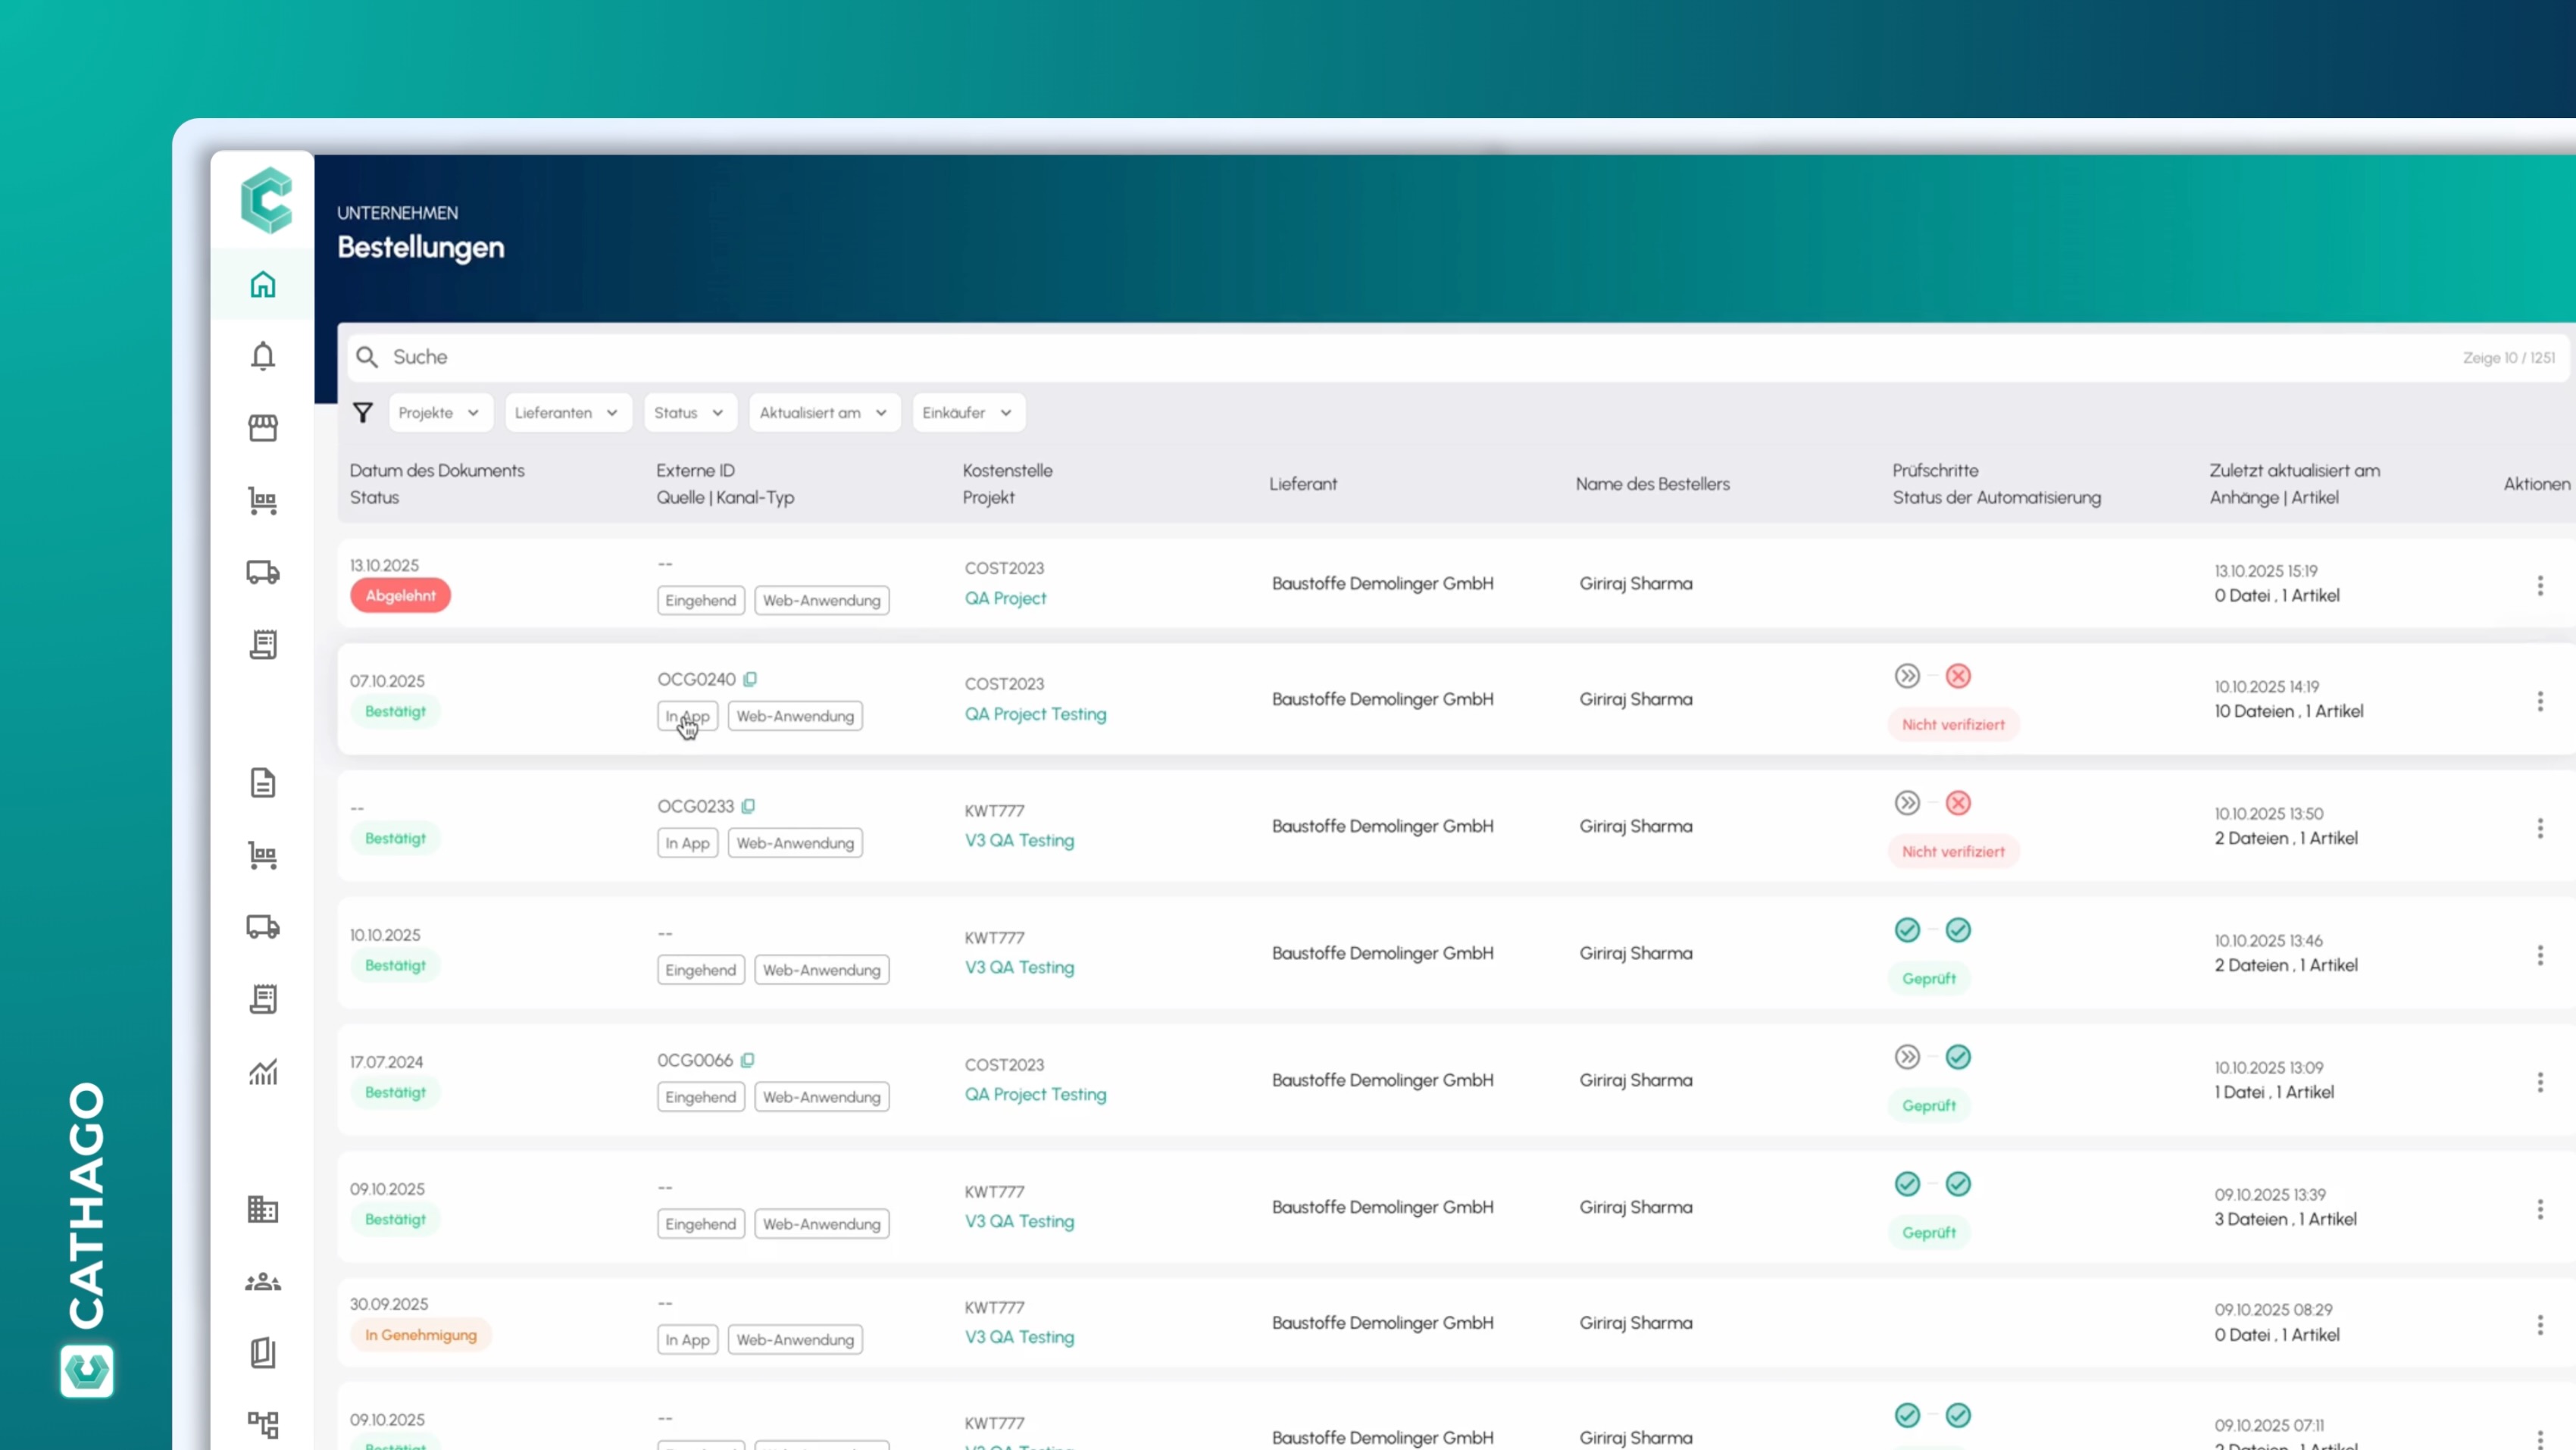Open actions menu for Abgelehnt order
The image size is (2576, 1450).
pyautogui.click(x=2539, y=585)
